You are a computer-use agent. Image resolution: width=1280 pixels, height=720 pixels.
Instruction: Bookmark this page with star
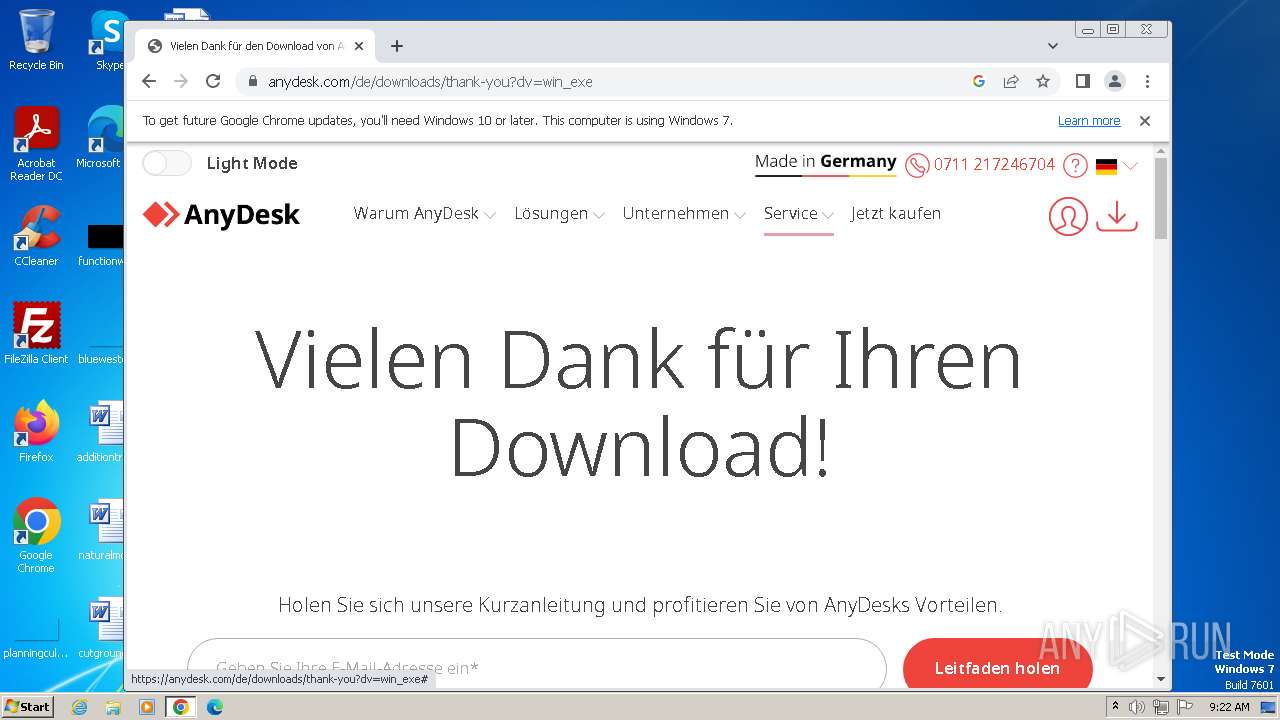1043,82
